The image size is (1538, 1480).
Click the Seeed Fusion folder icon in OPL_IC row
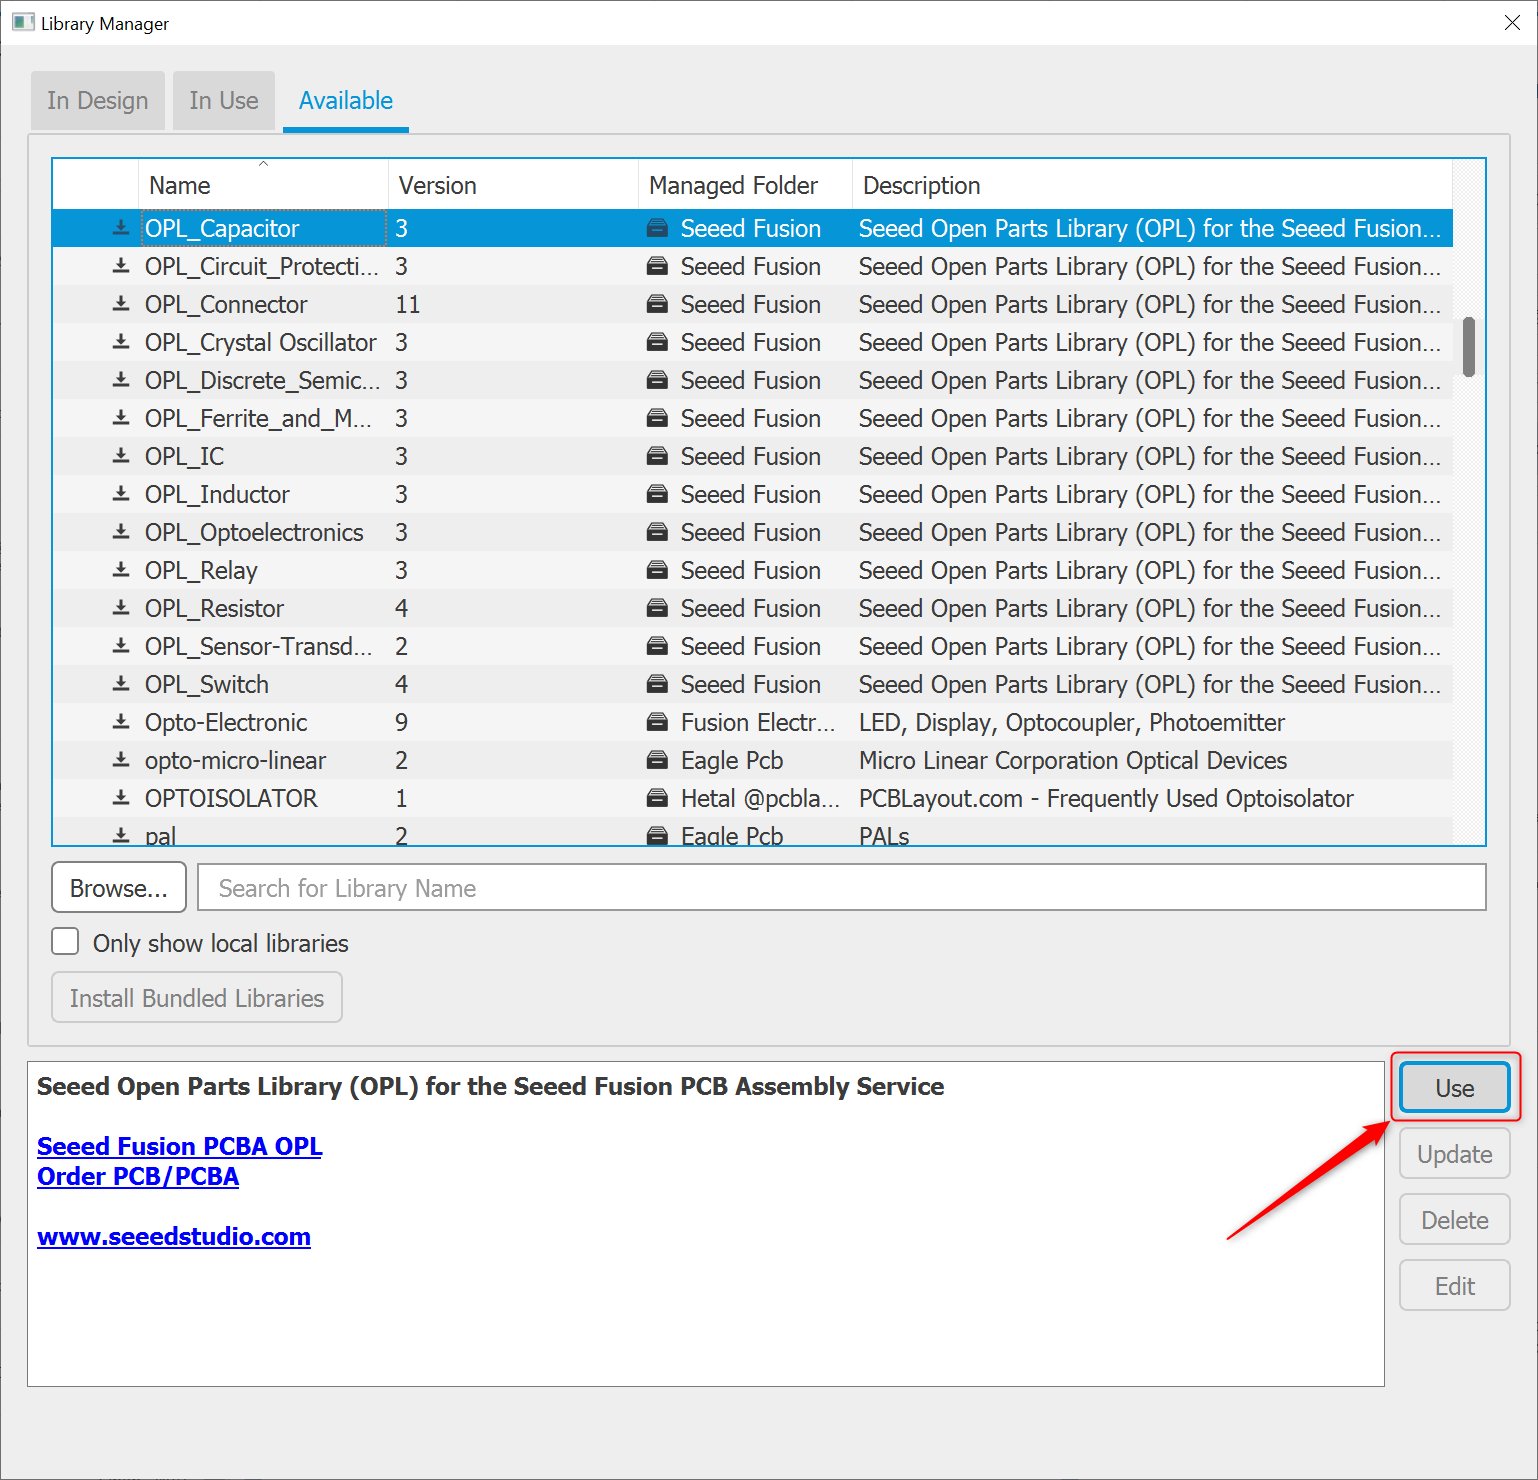tap(657, 456)
